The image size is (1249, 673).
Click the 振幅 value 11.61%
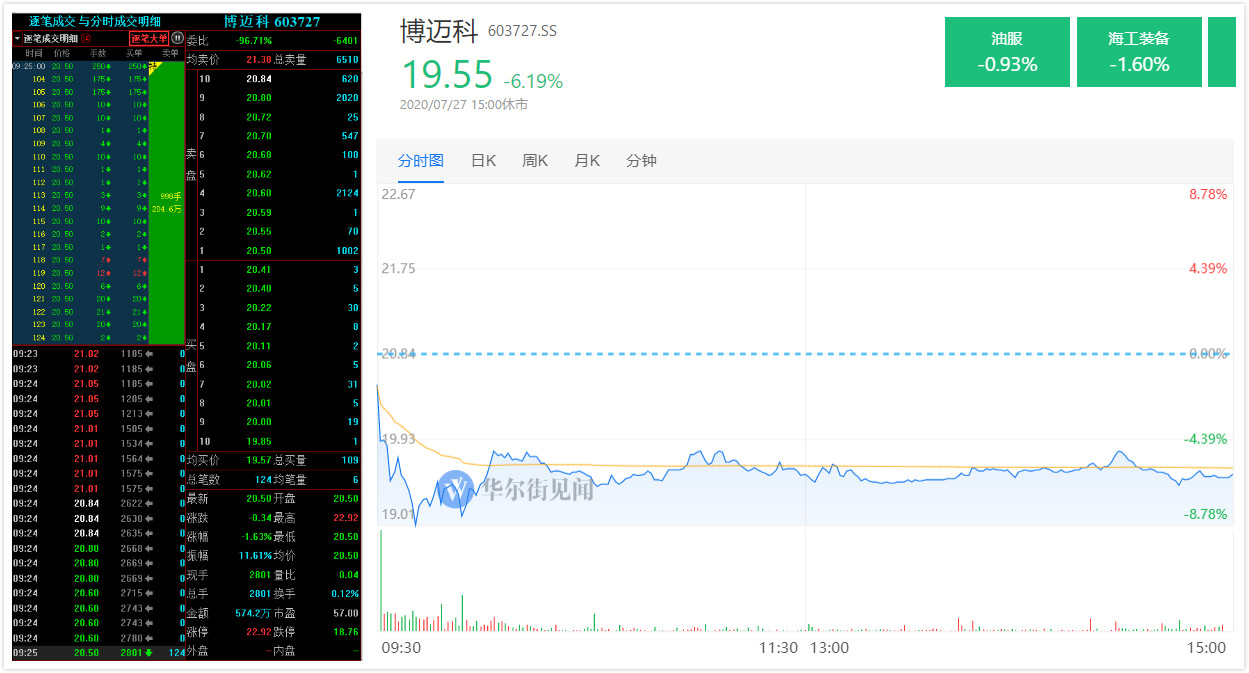click(254, 555)
